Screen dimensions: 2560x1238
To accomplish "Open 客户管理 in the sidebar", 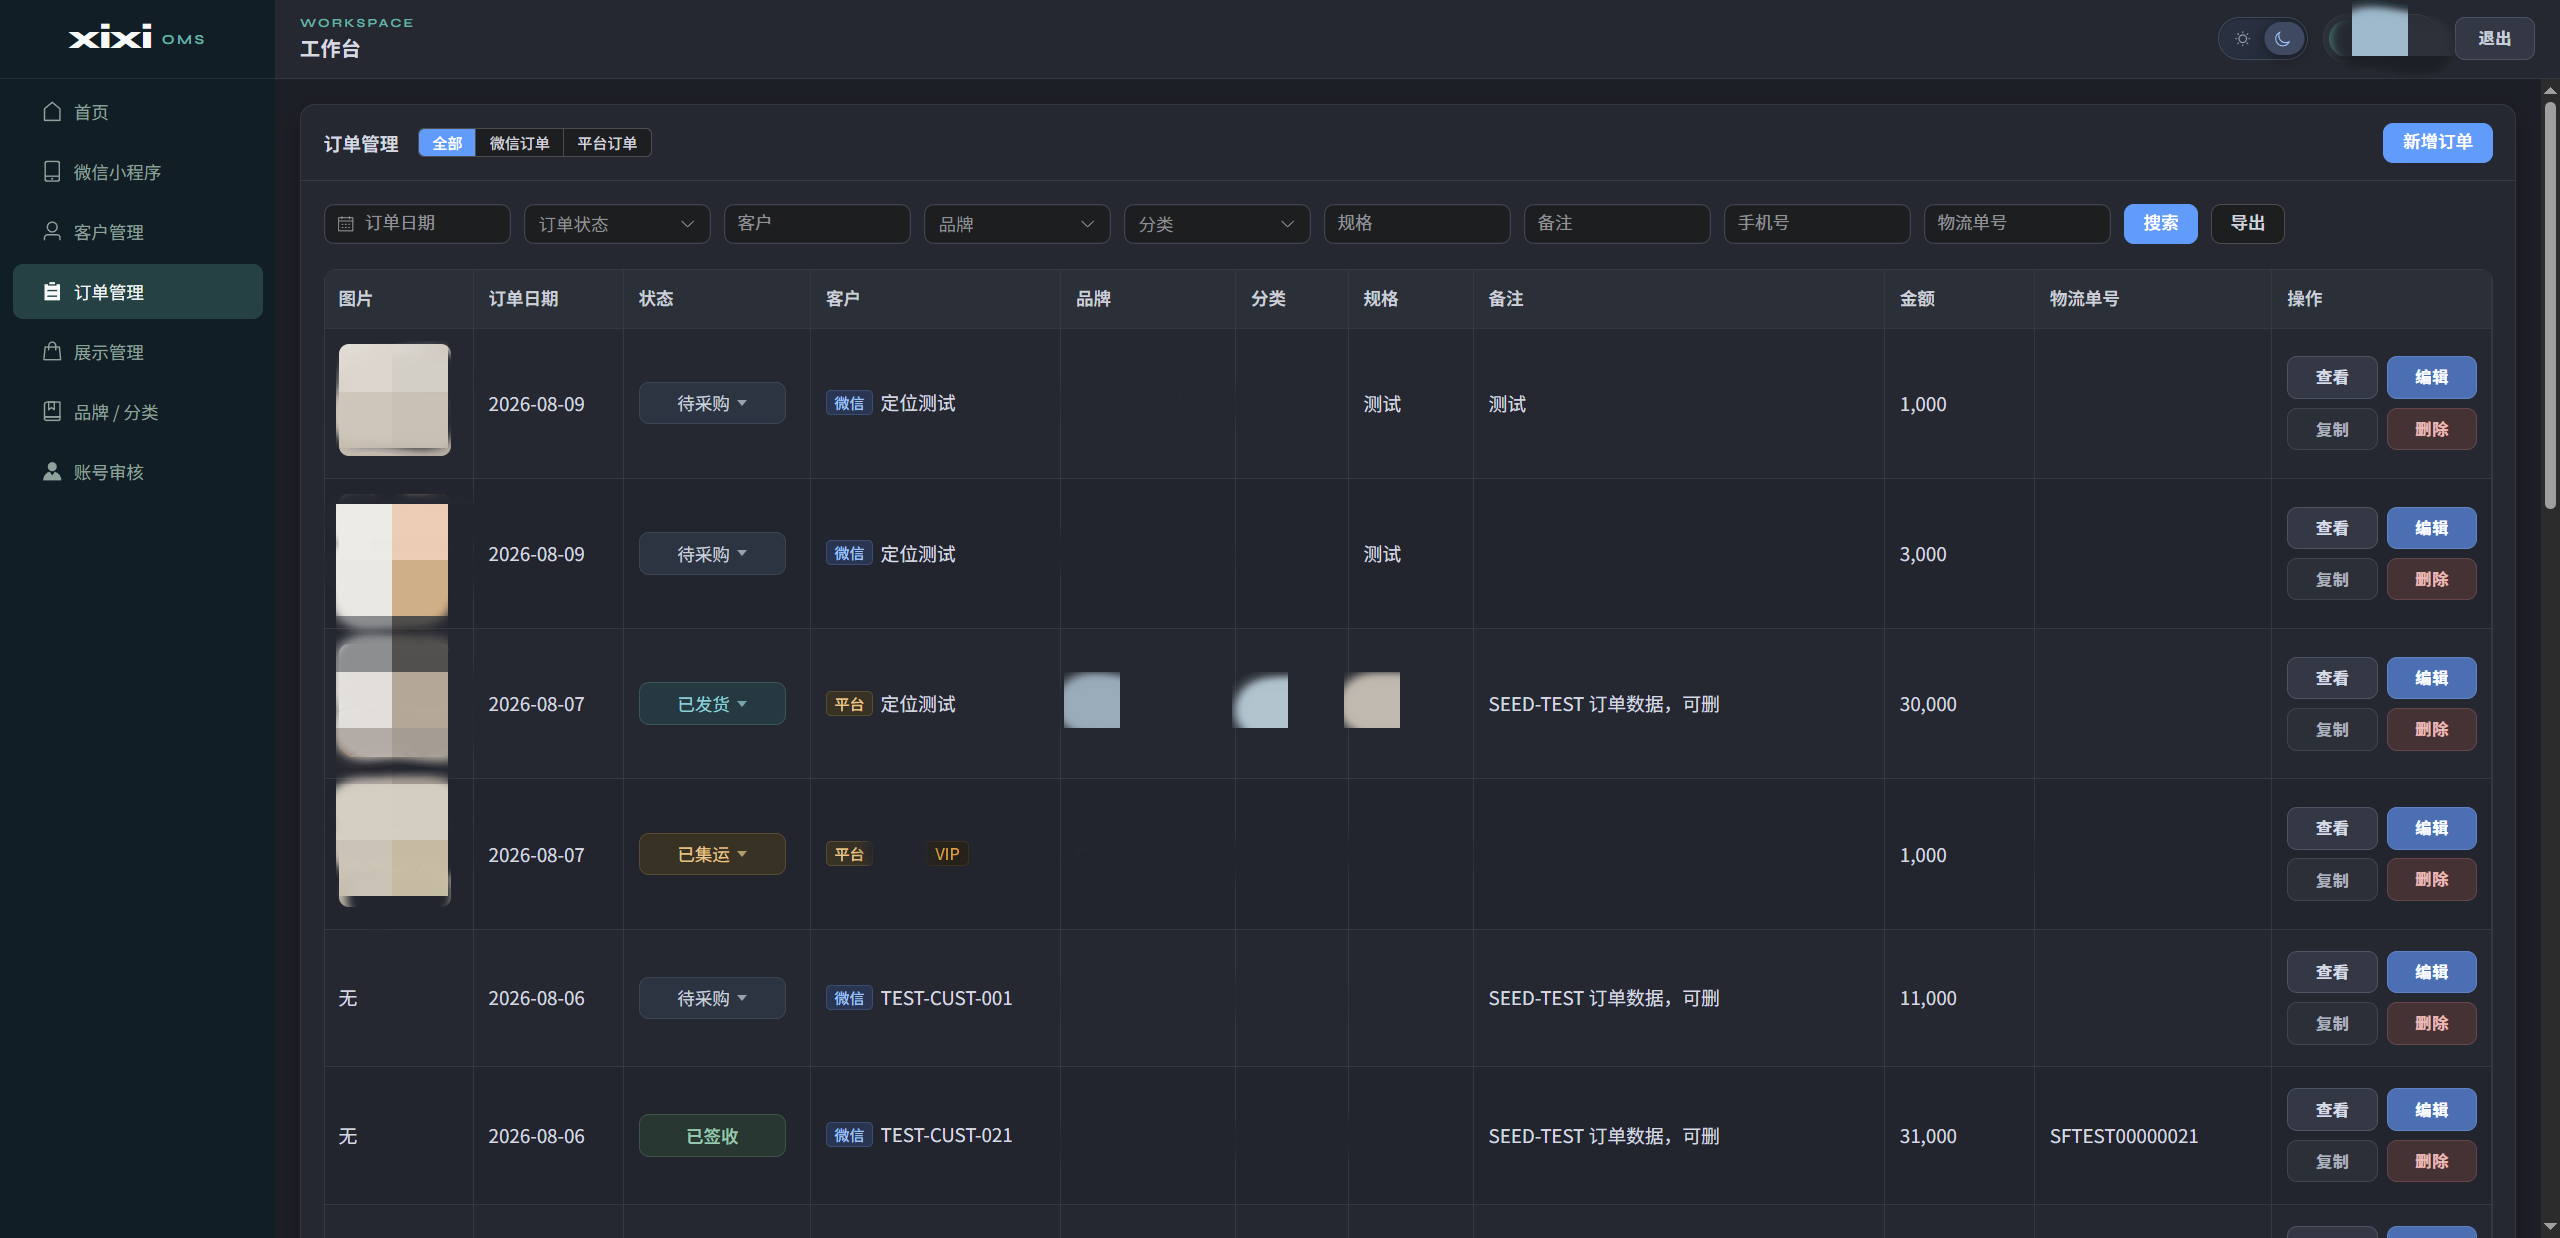I will point(138,232).
